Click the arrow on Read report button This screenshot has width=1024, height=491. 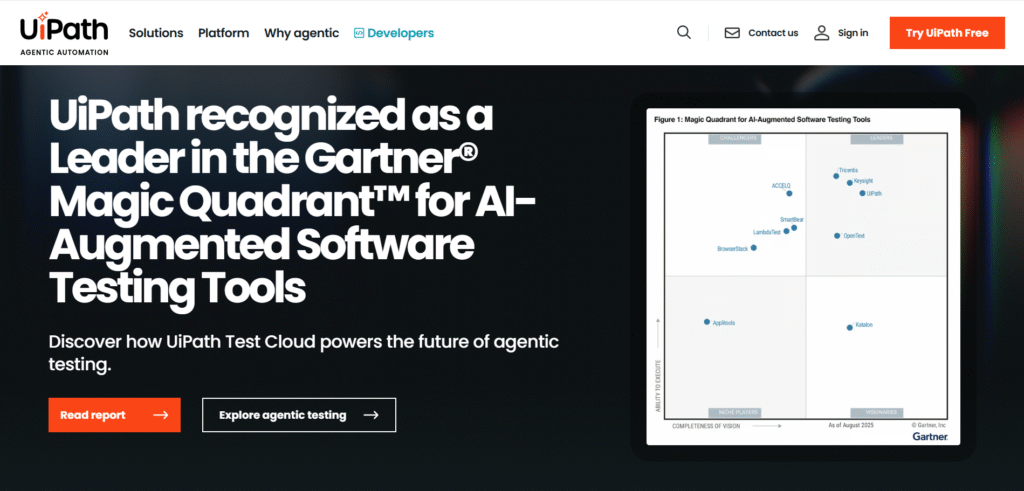[x=160, y=415]
